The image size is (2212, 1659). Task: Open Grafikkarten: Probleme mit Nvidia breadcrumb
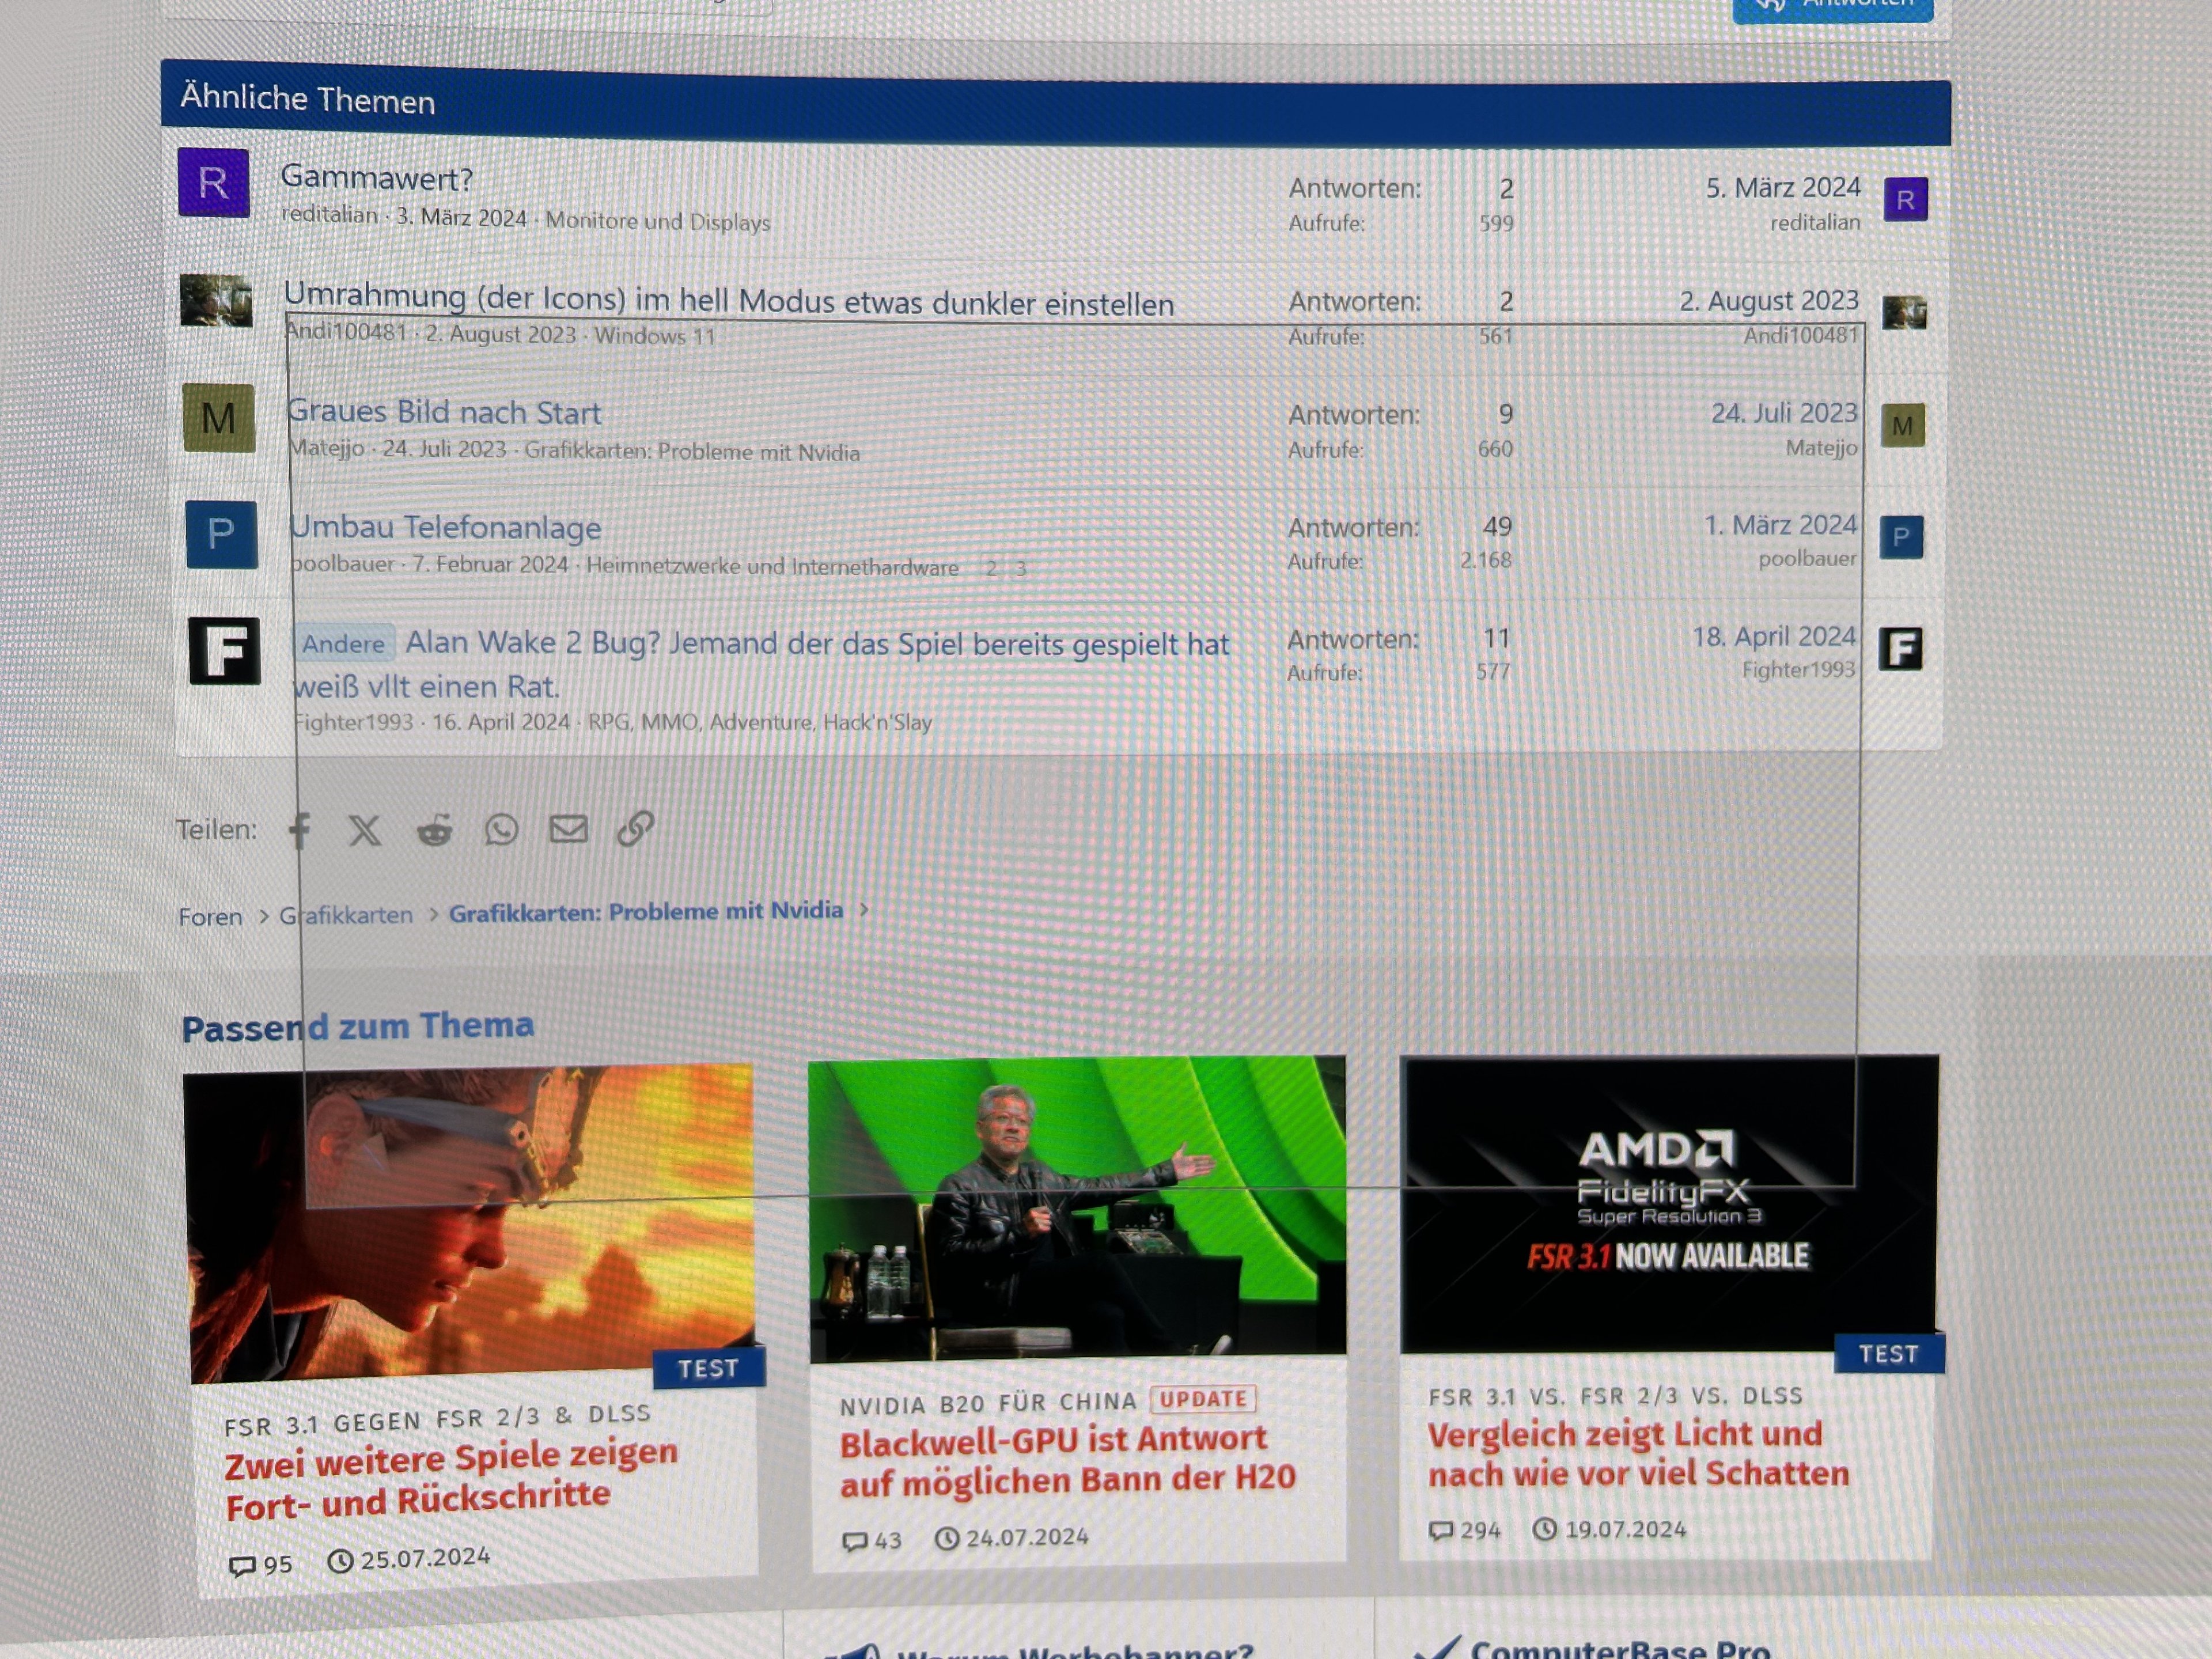point(645,911)
